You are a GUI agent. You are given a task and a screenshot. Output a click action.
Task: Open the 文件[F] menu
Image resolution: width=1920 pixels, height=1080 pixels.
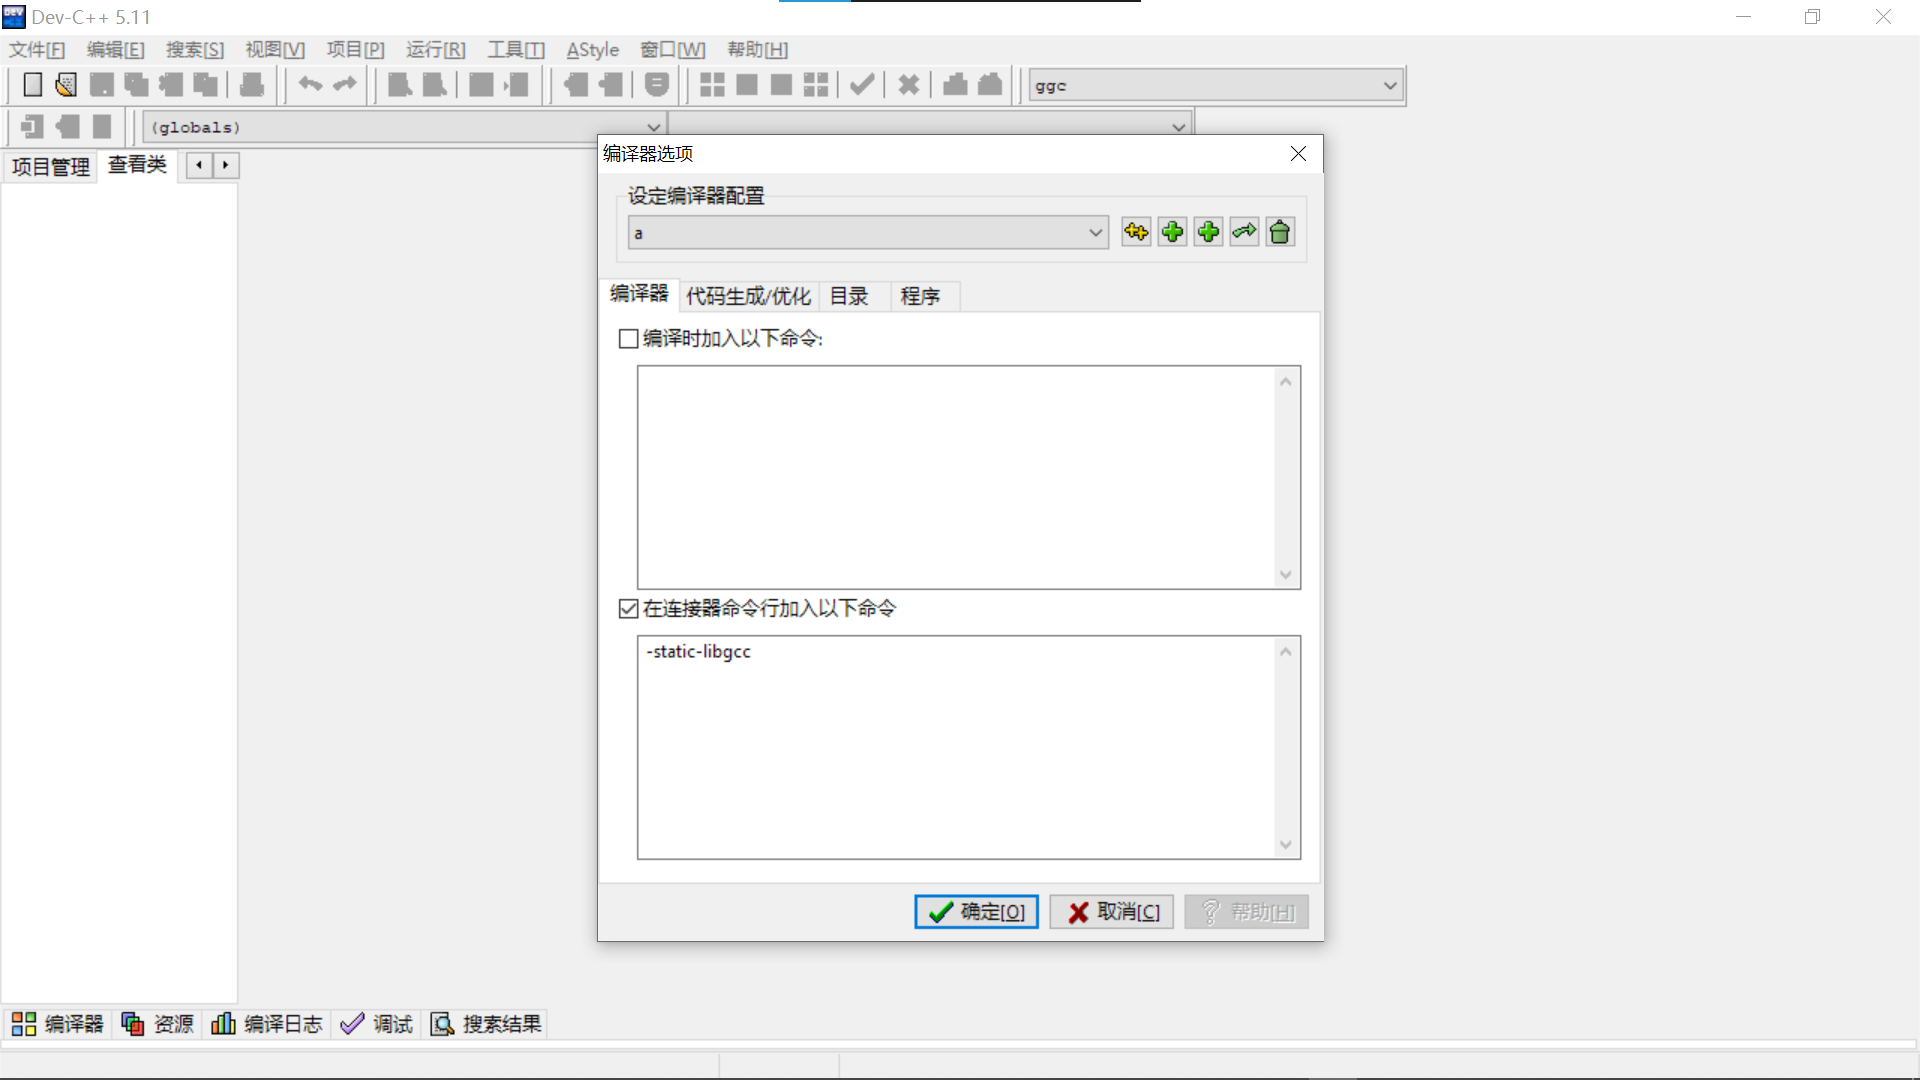[x=37, y=50]
